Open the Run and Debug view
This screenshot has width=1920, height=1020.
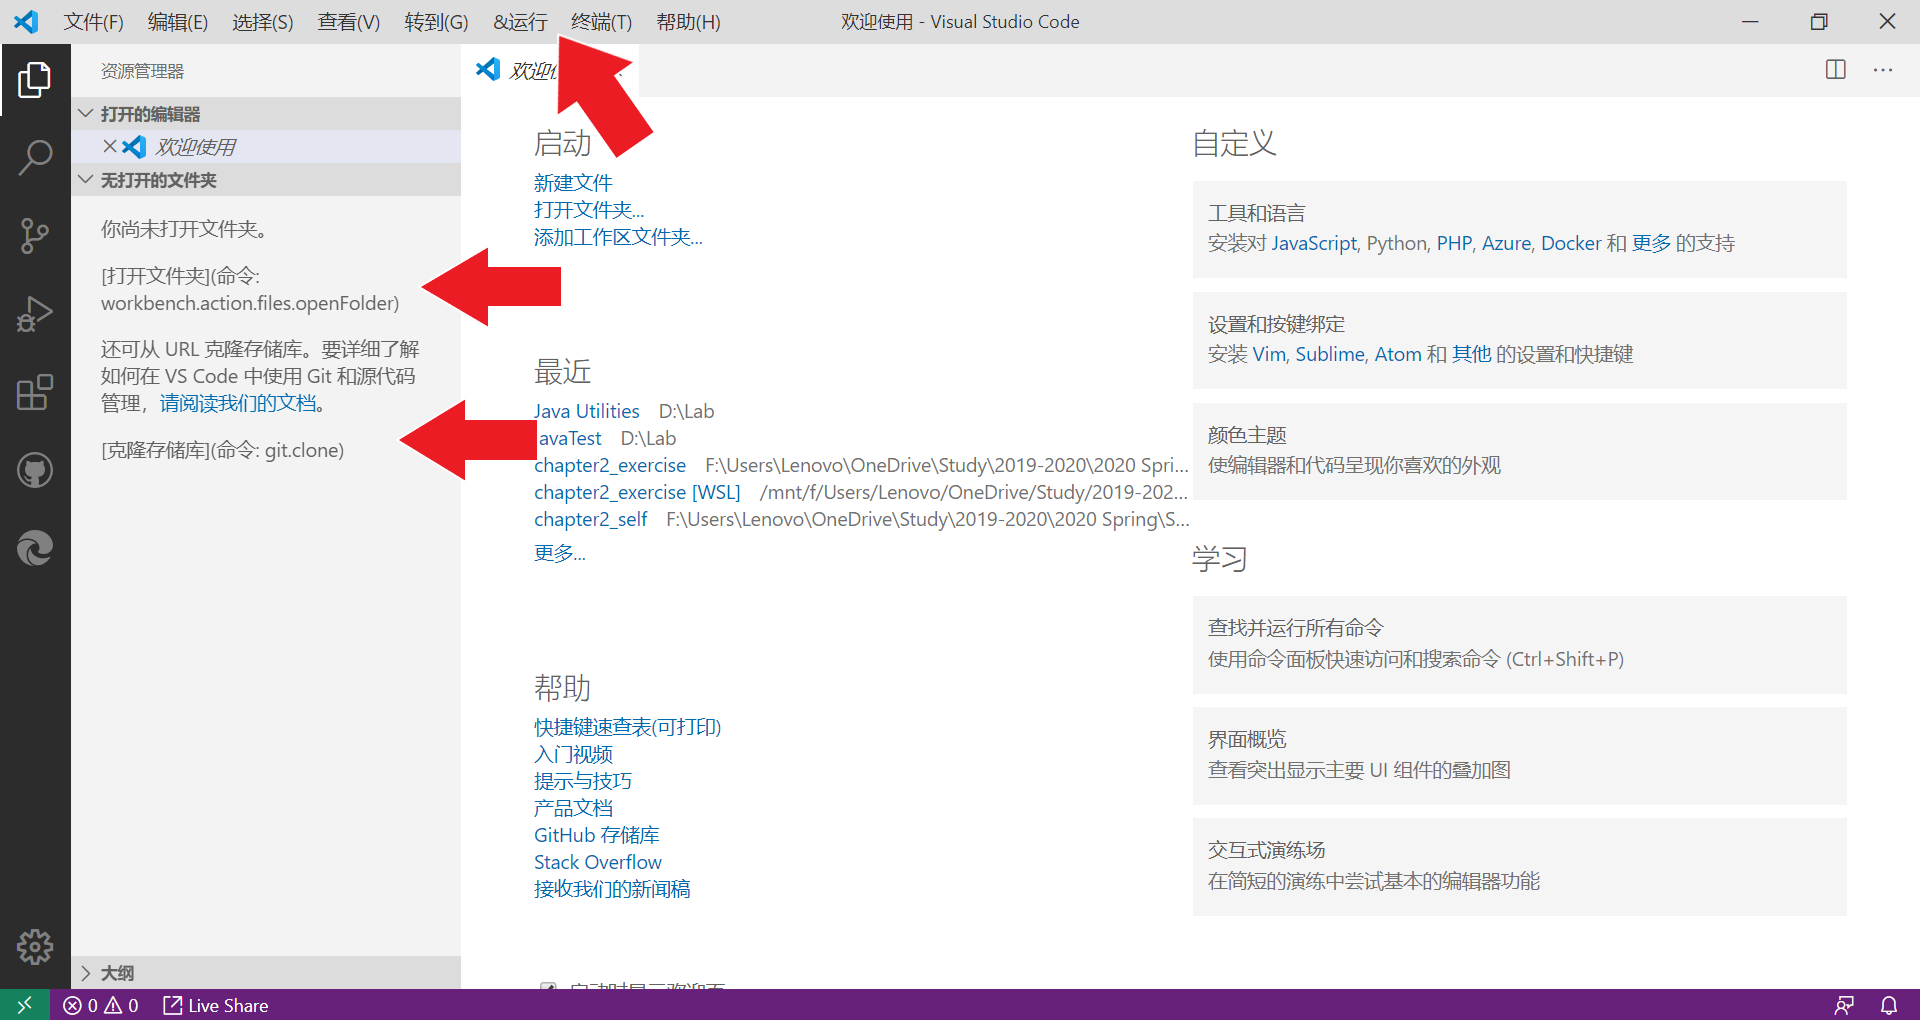(x=36, y=313)
